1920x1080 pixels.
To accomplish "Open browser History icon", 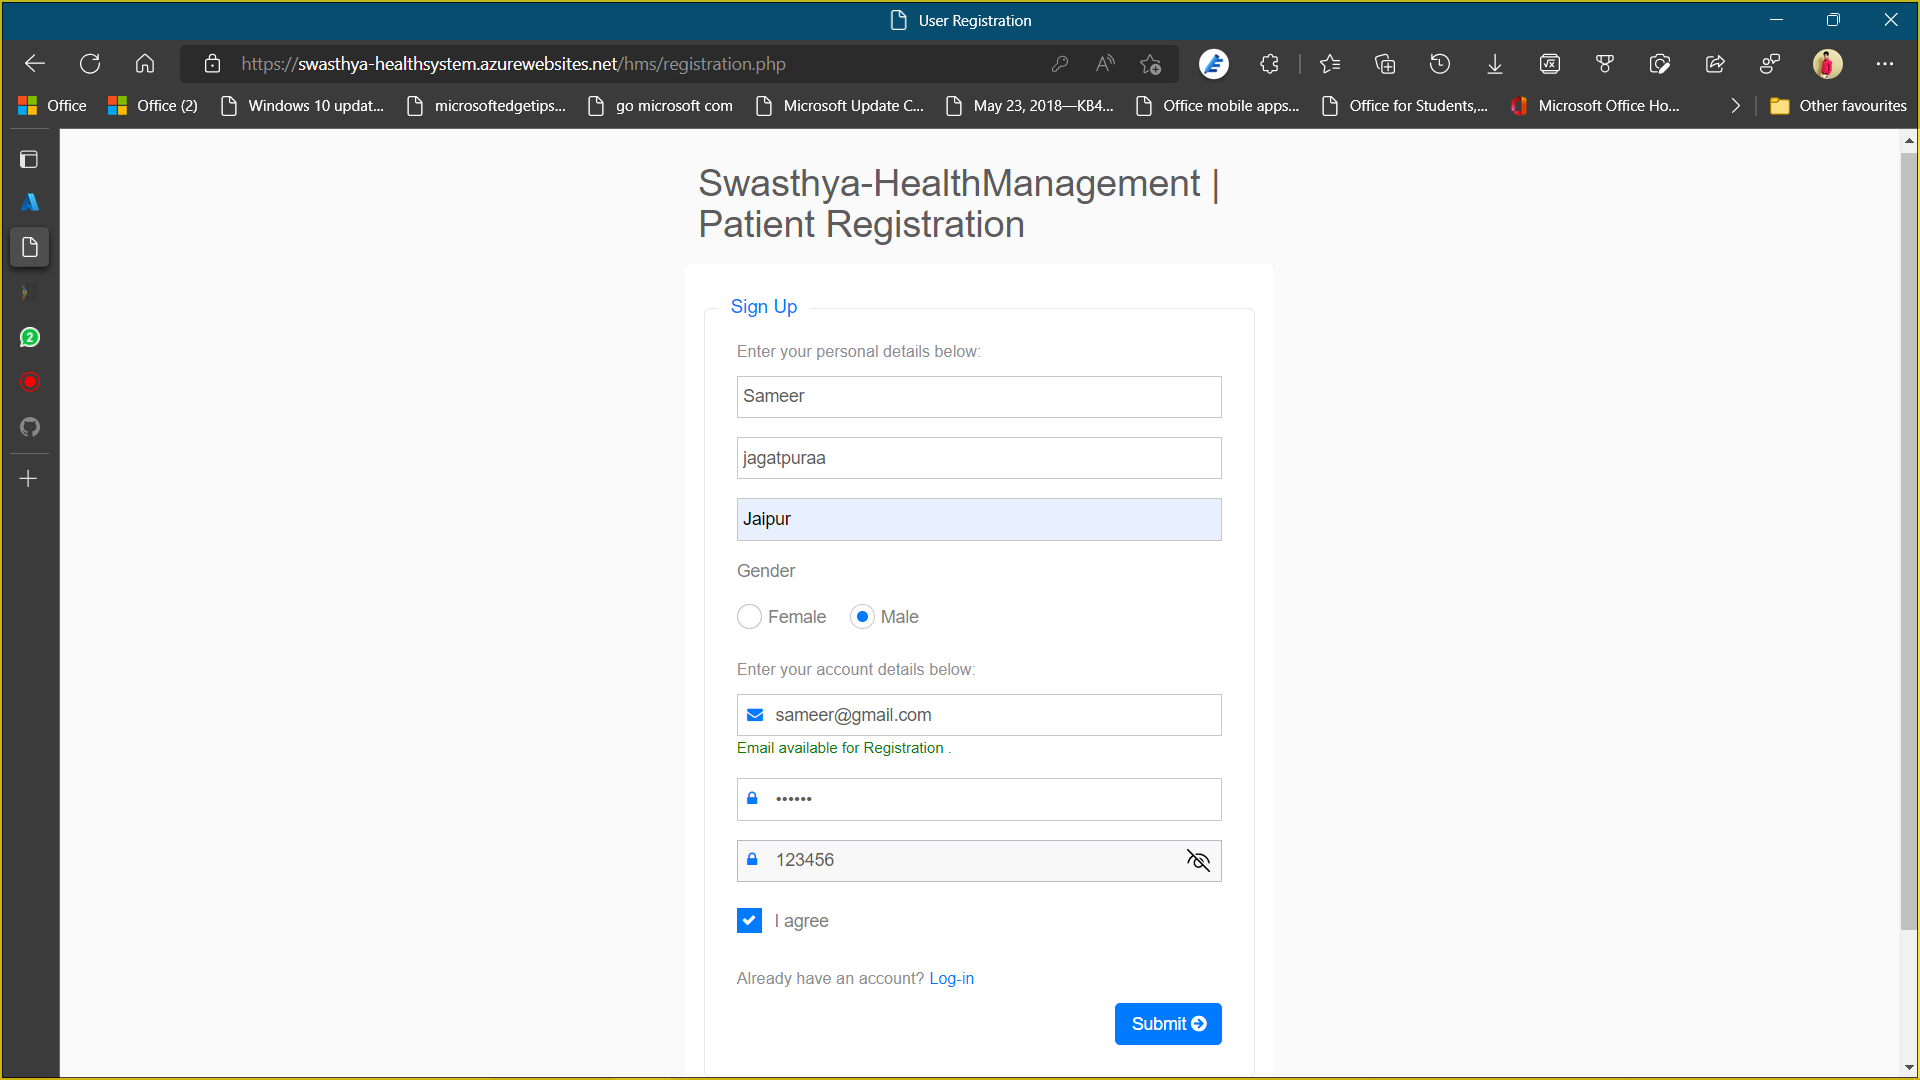I will pyautogui.click(x=1440, y=64).
